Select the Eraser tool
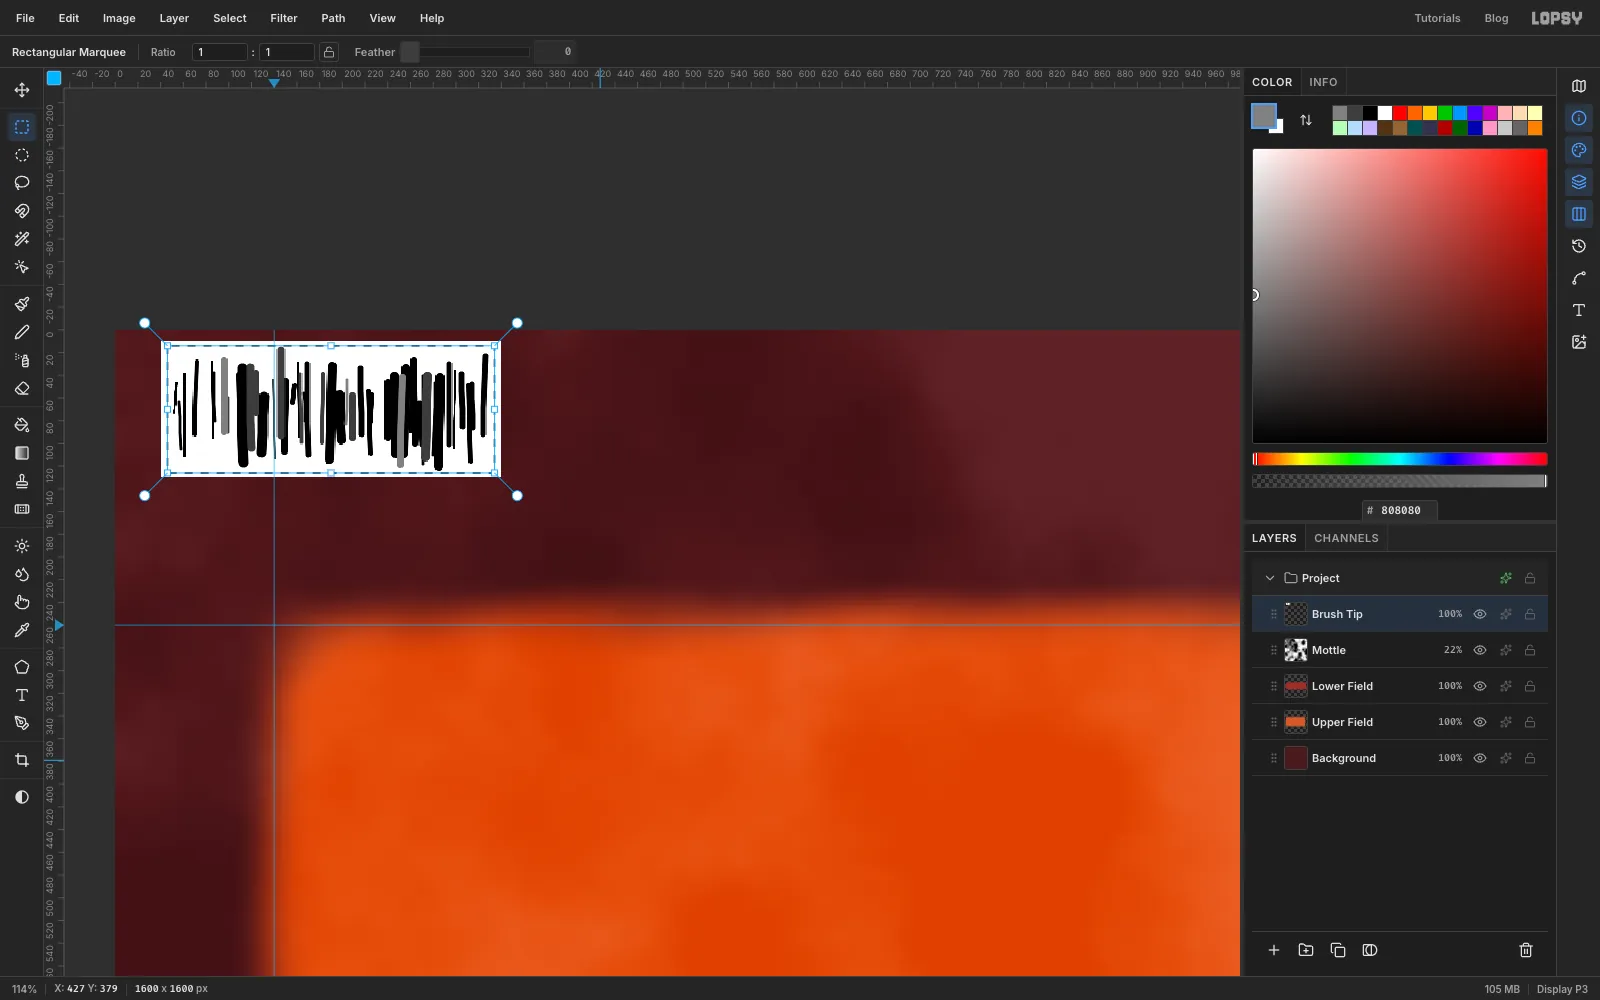Screen dimensions: 1600x1000 pyautogui.click(x=22, y=388)
